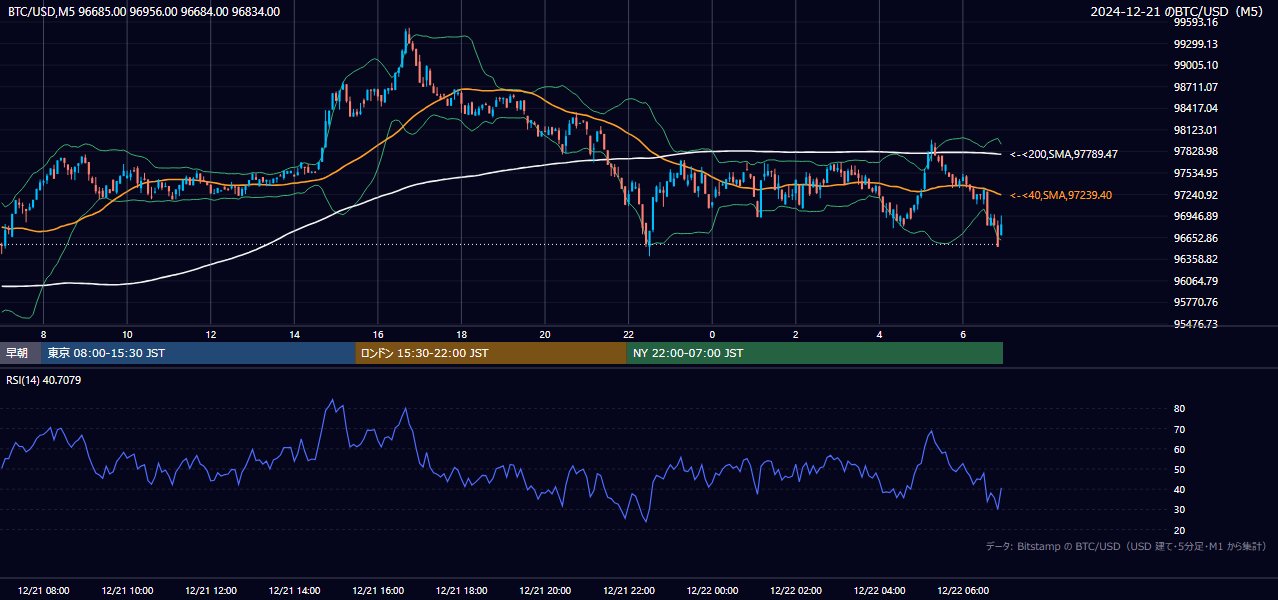Image resolution: width=1278 pixels, height=600 pixels.
Task: Click the 12/21 12:00 time label
Action: click(211, 591)
